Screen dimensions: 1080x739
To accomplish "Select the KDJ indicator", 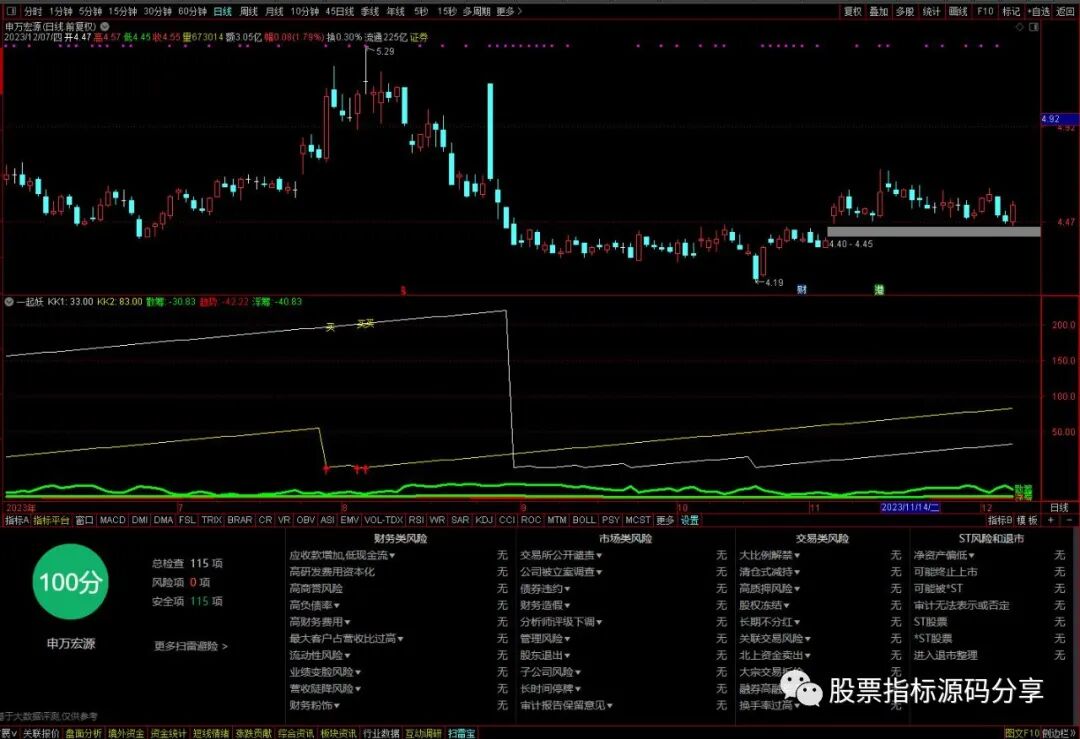I will (x=484, y=520).
